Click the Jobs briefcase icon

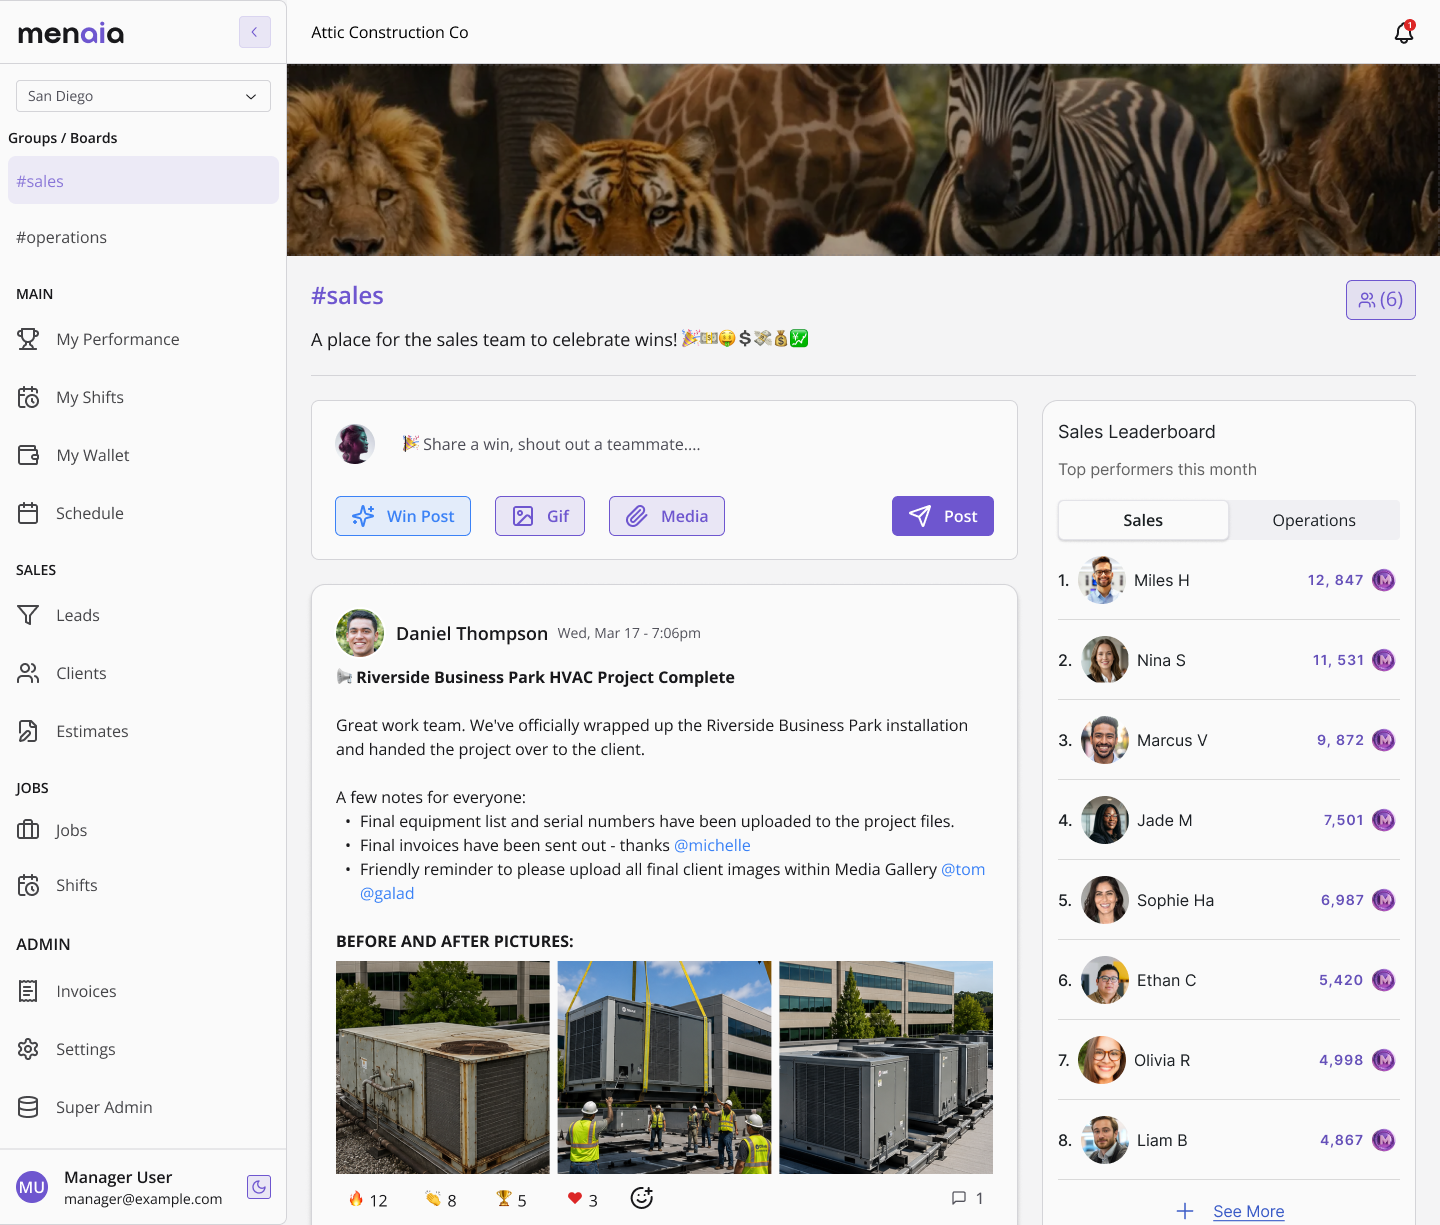click(x=28, y=830)
